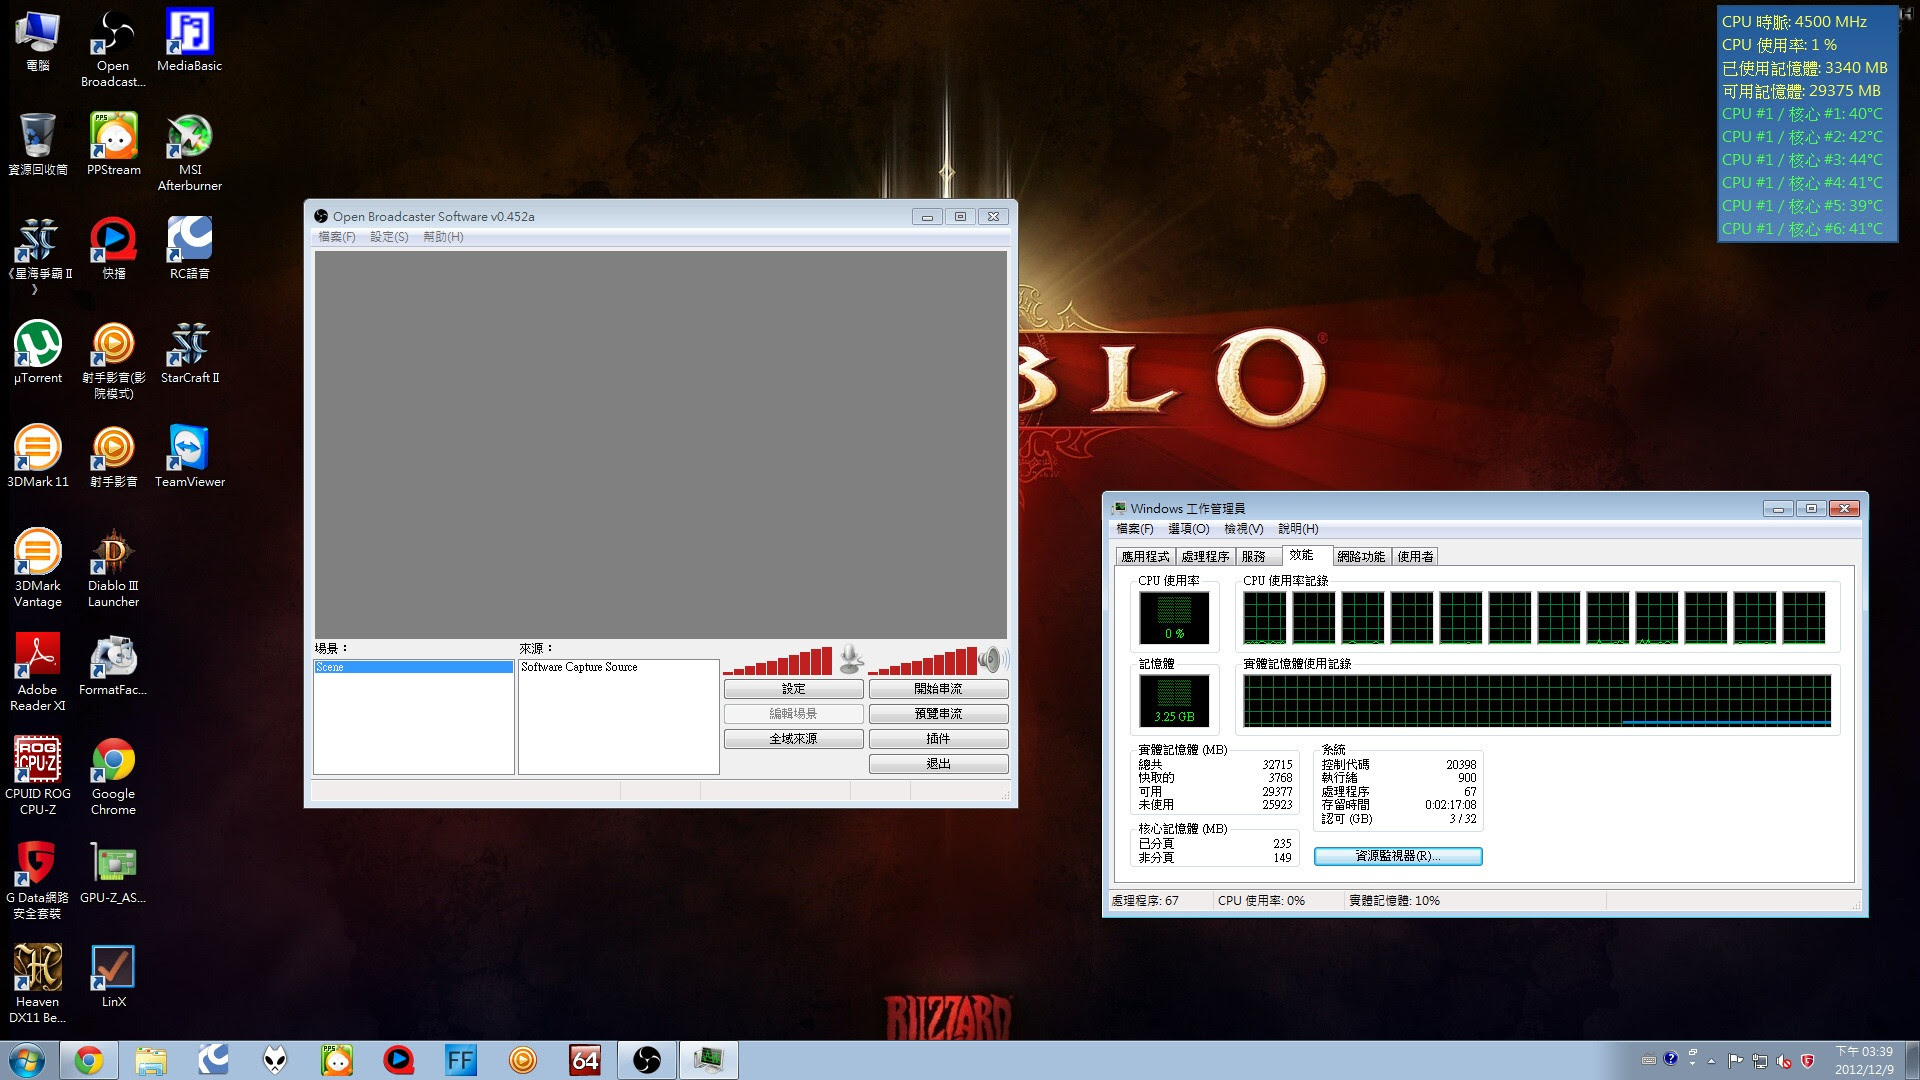The height and width of the screenshot is (1080, 1920).
Task: Open the 快播 desktop shortcut
Action: click(x=113, y=248)
